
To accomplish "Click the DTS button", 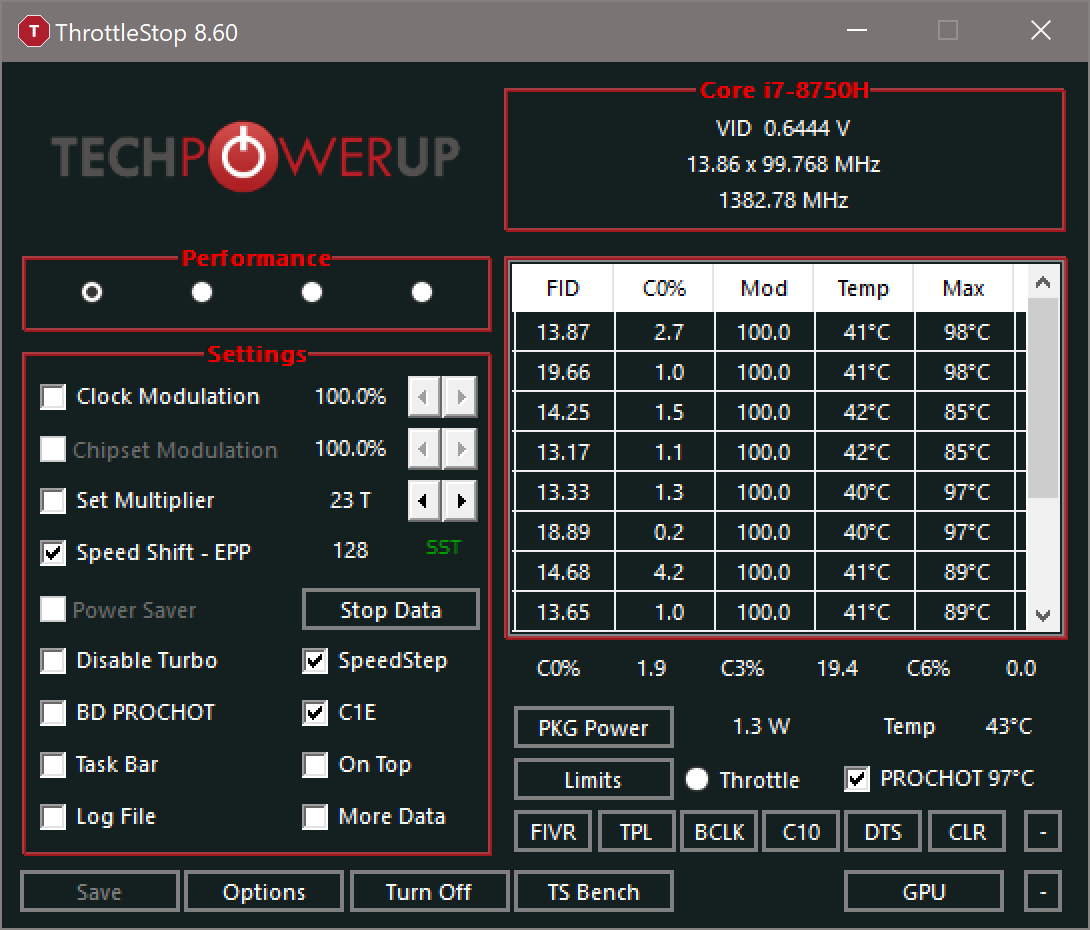I will (884, 832).
